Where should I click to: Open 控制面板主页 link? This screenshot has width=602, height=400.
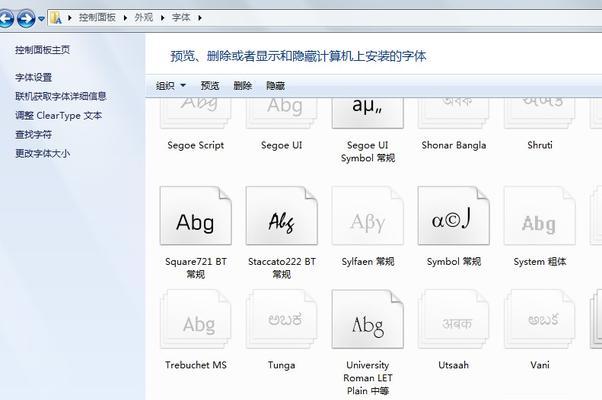tap(43, 50)
